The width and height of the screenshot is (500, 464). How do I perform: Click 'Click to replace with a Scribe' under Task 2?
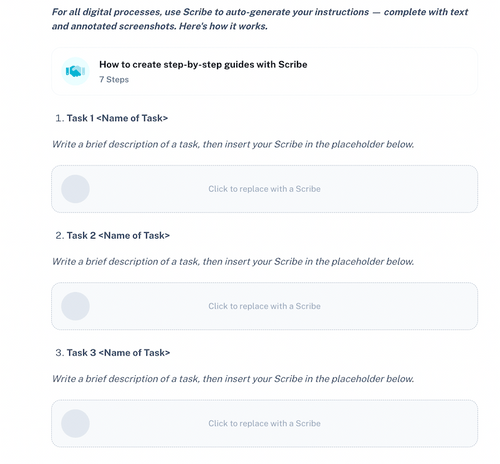[x=264, y=306]
